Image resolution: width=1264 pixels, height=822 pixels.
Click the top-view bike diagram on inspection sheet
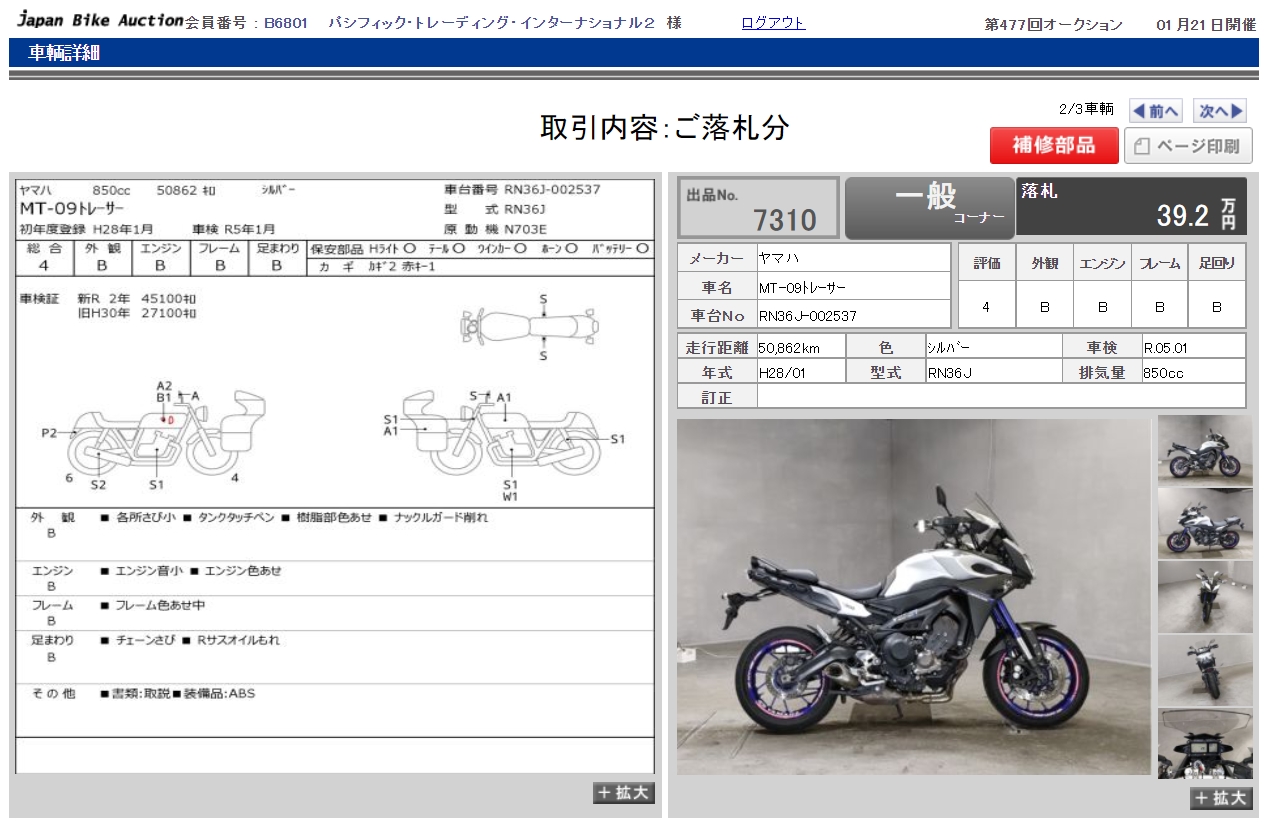(x=529, y=326)
